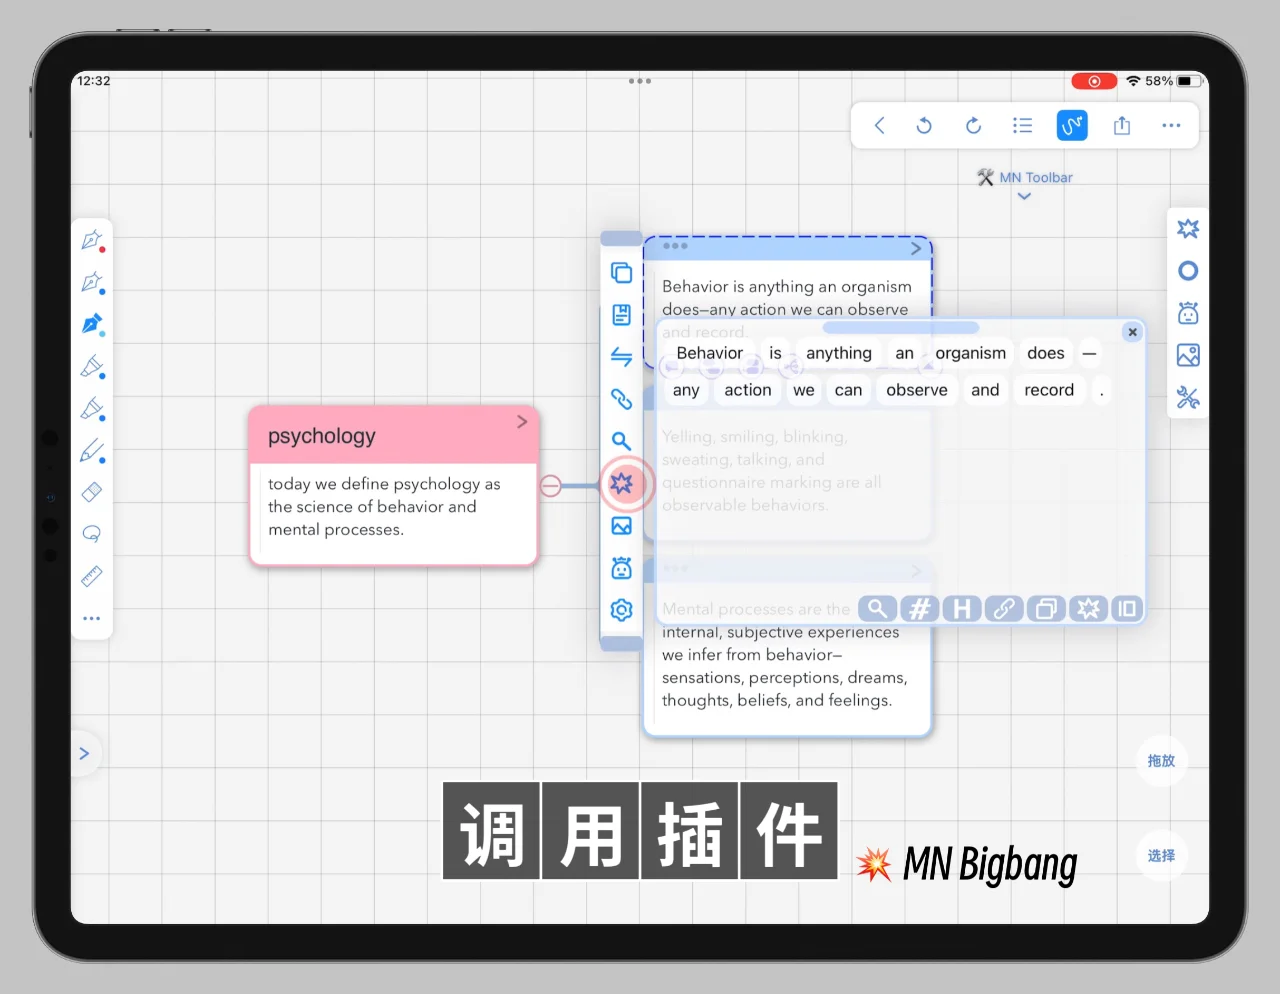Collapse the psychology node branch

(x=550, y=486)
